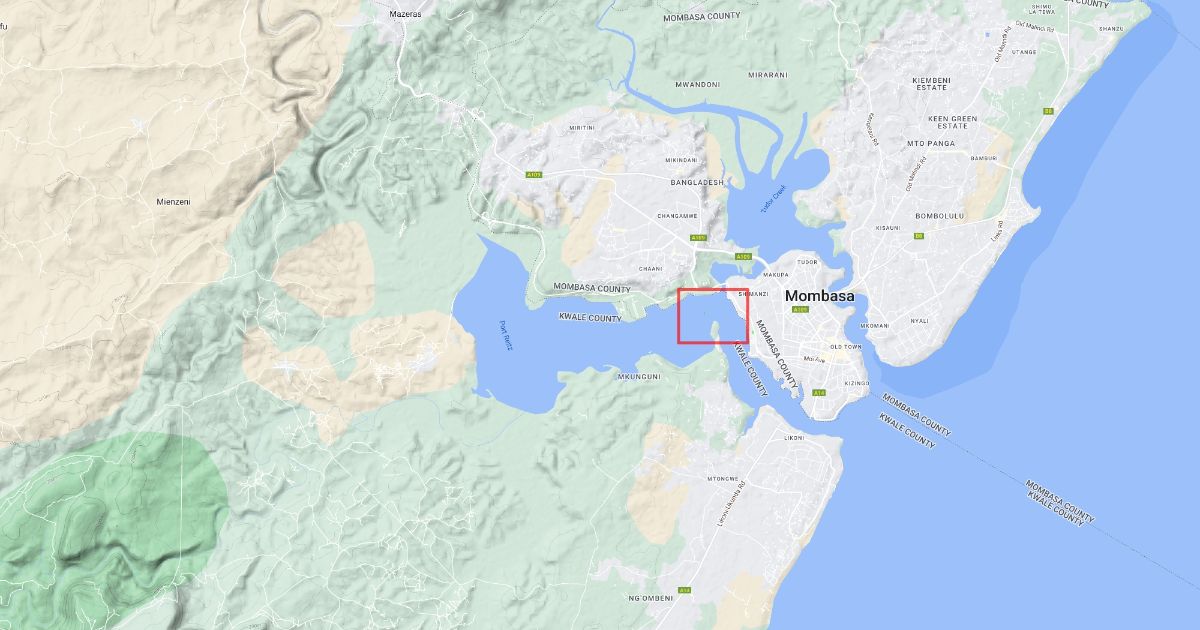Click the Mienzeni place label
The image size is (1200, 630).
(x=173, y=201)
